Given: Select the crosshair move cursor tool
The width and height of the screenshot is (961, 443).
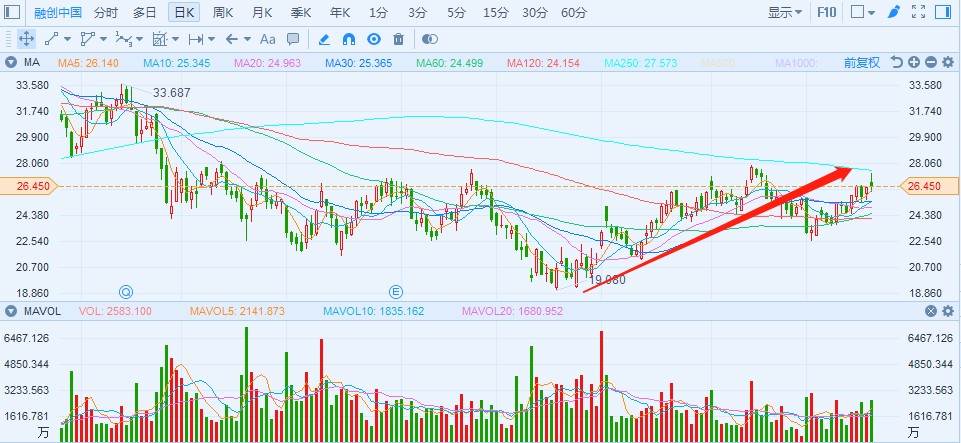Looking at the screenshot, I should (x=27, y=39).
